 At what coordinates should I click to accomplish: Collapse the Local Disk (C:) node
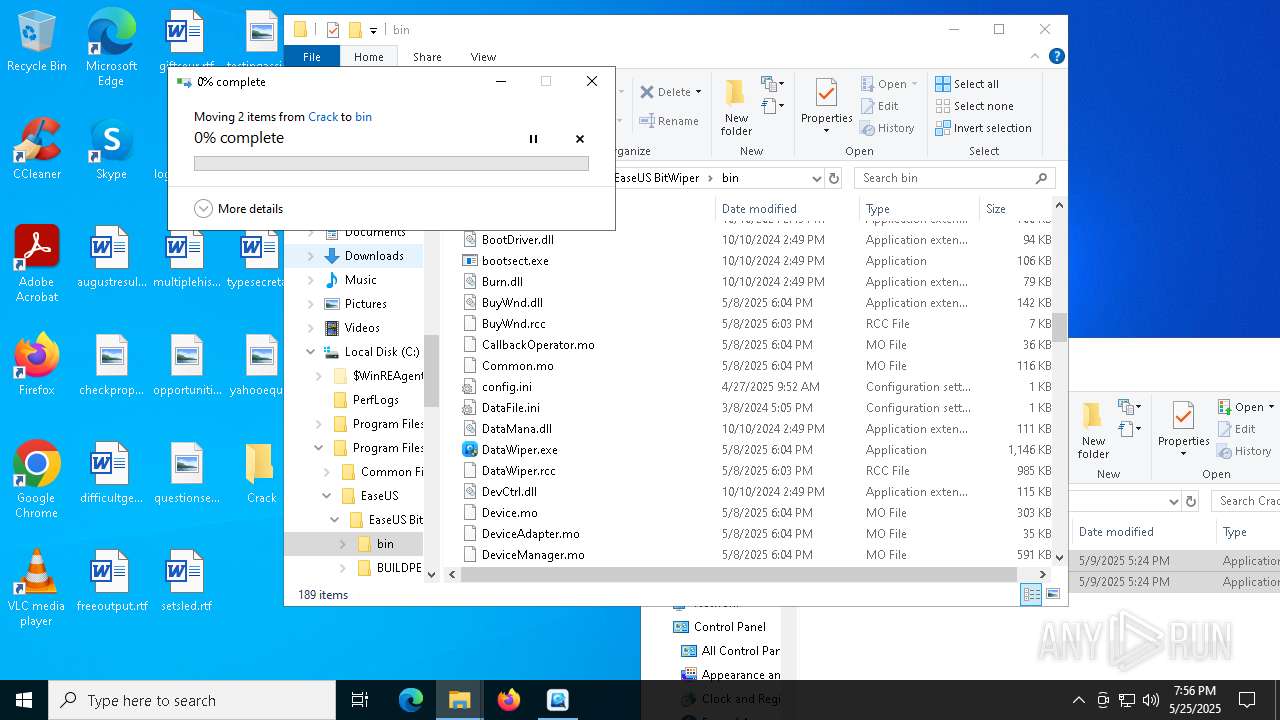coord(310,352)
